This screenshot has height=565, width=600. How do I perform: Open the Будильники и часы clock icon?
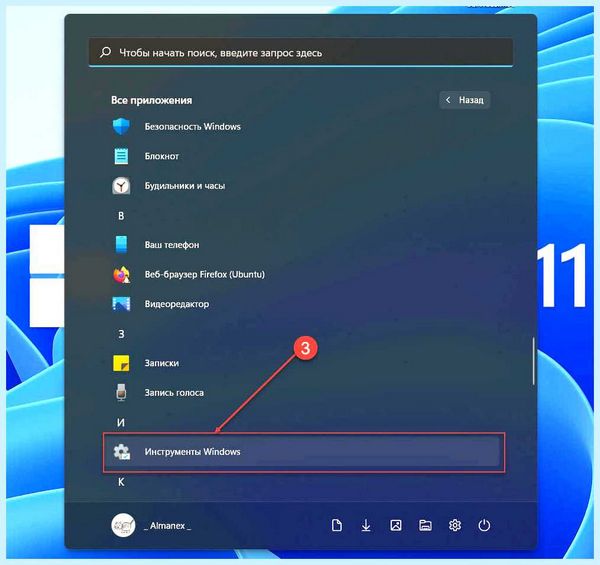121,186
